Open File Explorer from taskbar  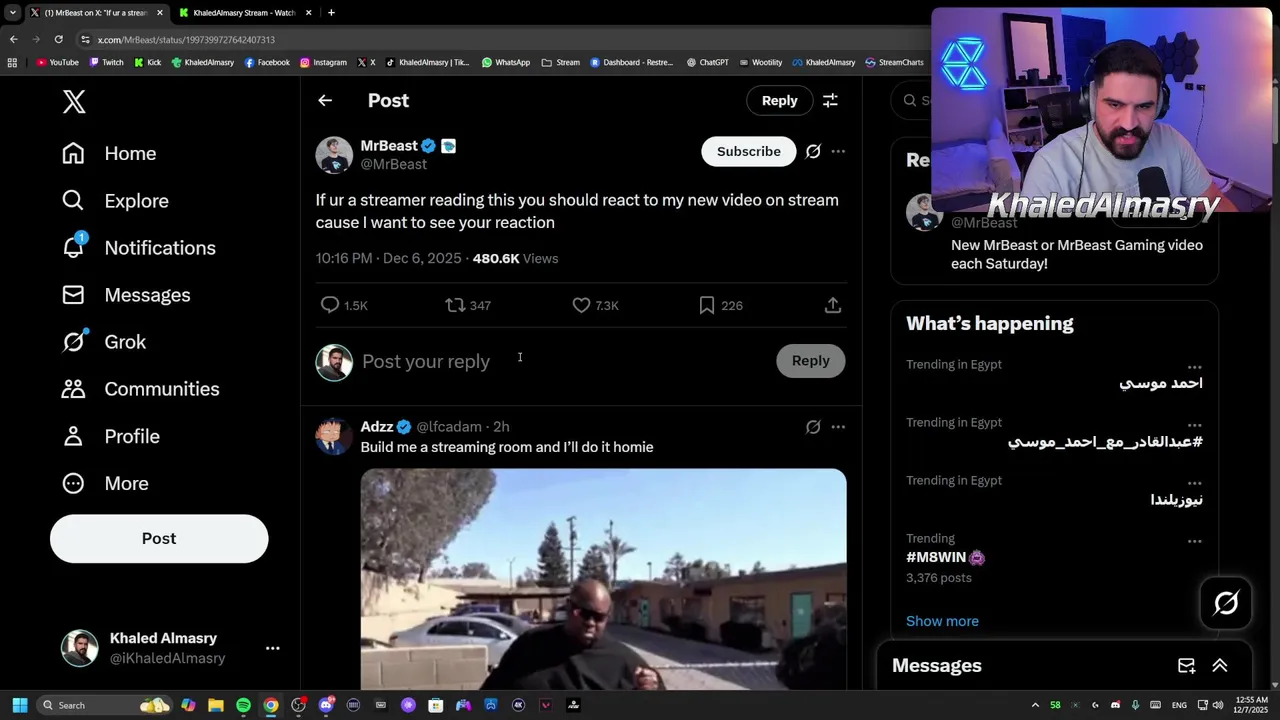[x=216, y=705]
